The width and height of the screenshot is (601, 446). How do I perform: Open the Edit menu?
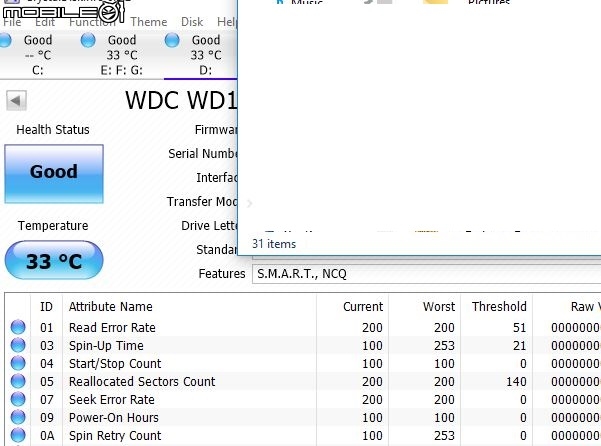coord(45,22)
